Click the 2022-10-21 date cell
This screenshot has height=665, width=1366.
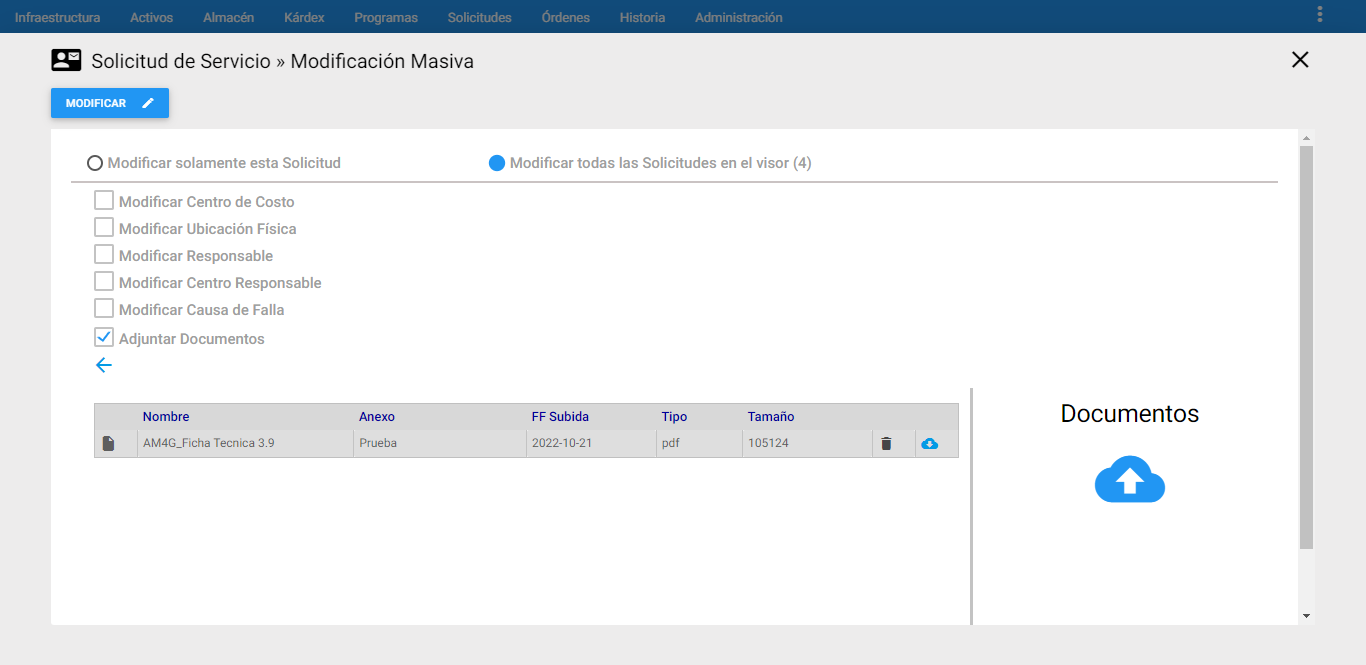pyautogui.click(x=562, y=443)
